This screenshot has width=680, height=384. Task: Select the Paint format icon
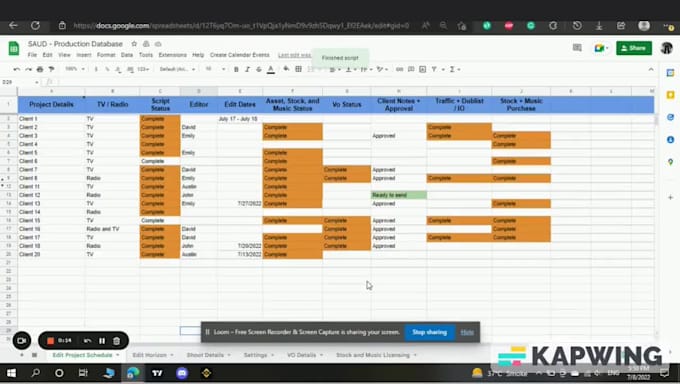click(51, 69)
